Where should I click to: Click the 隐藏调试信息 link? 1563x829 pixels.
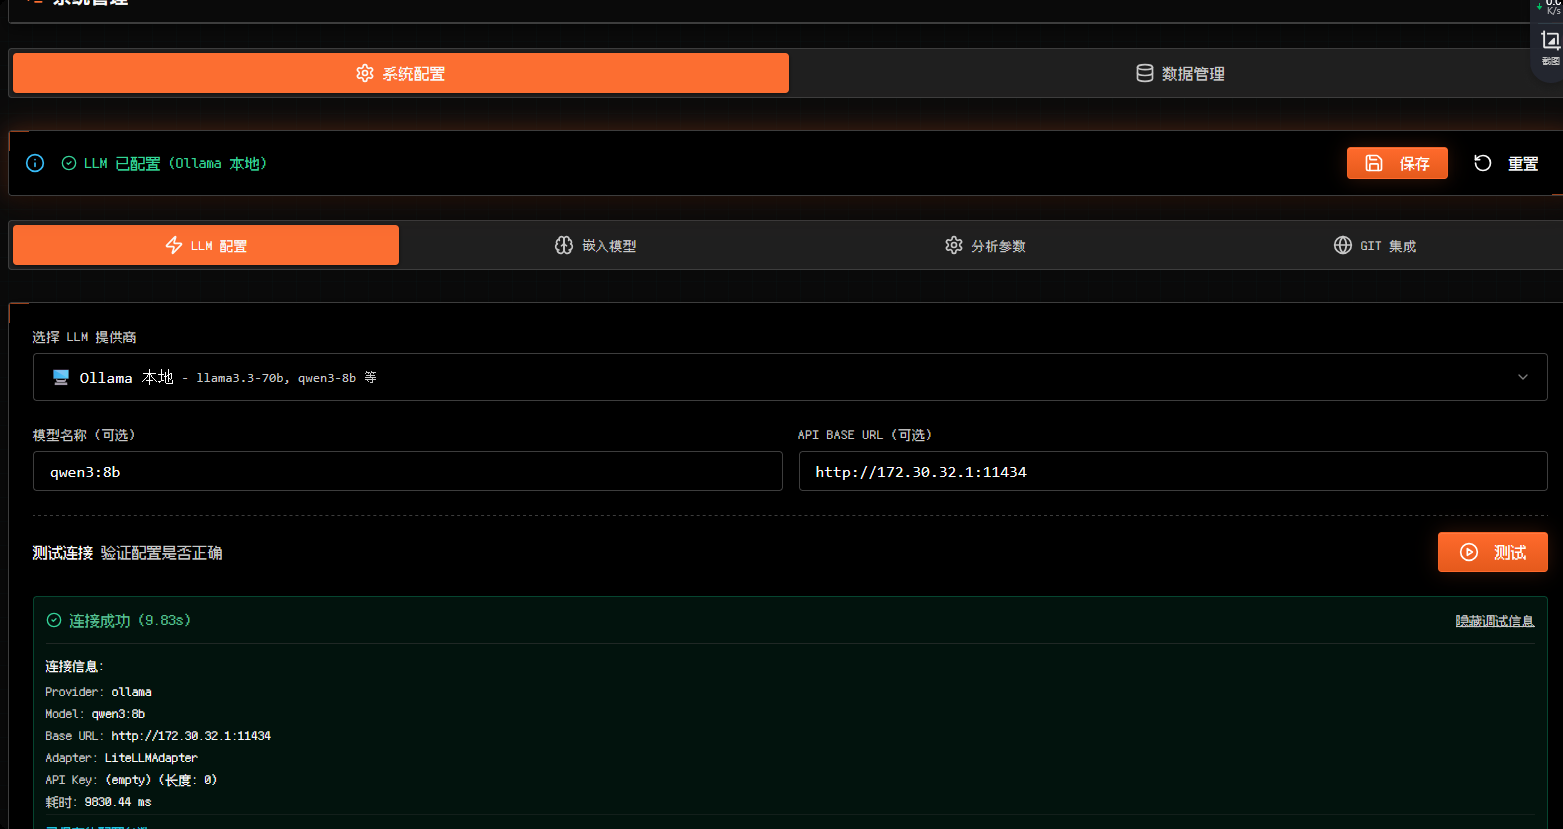click(x=1495, y=621)
